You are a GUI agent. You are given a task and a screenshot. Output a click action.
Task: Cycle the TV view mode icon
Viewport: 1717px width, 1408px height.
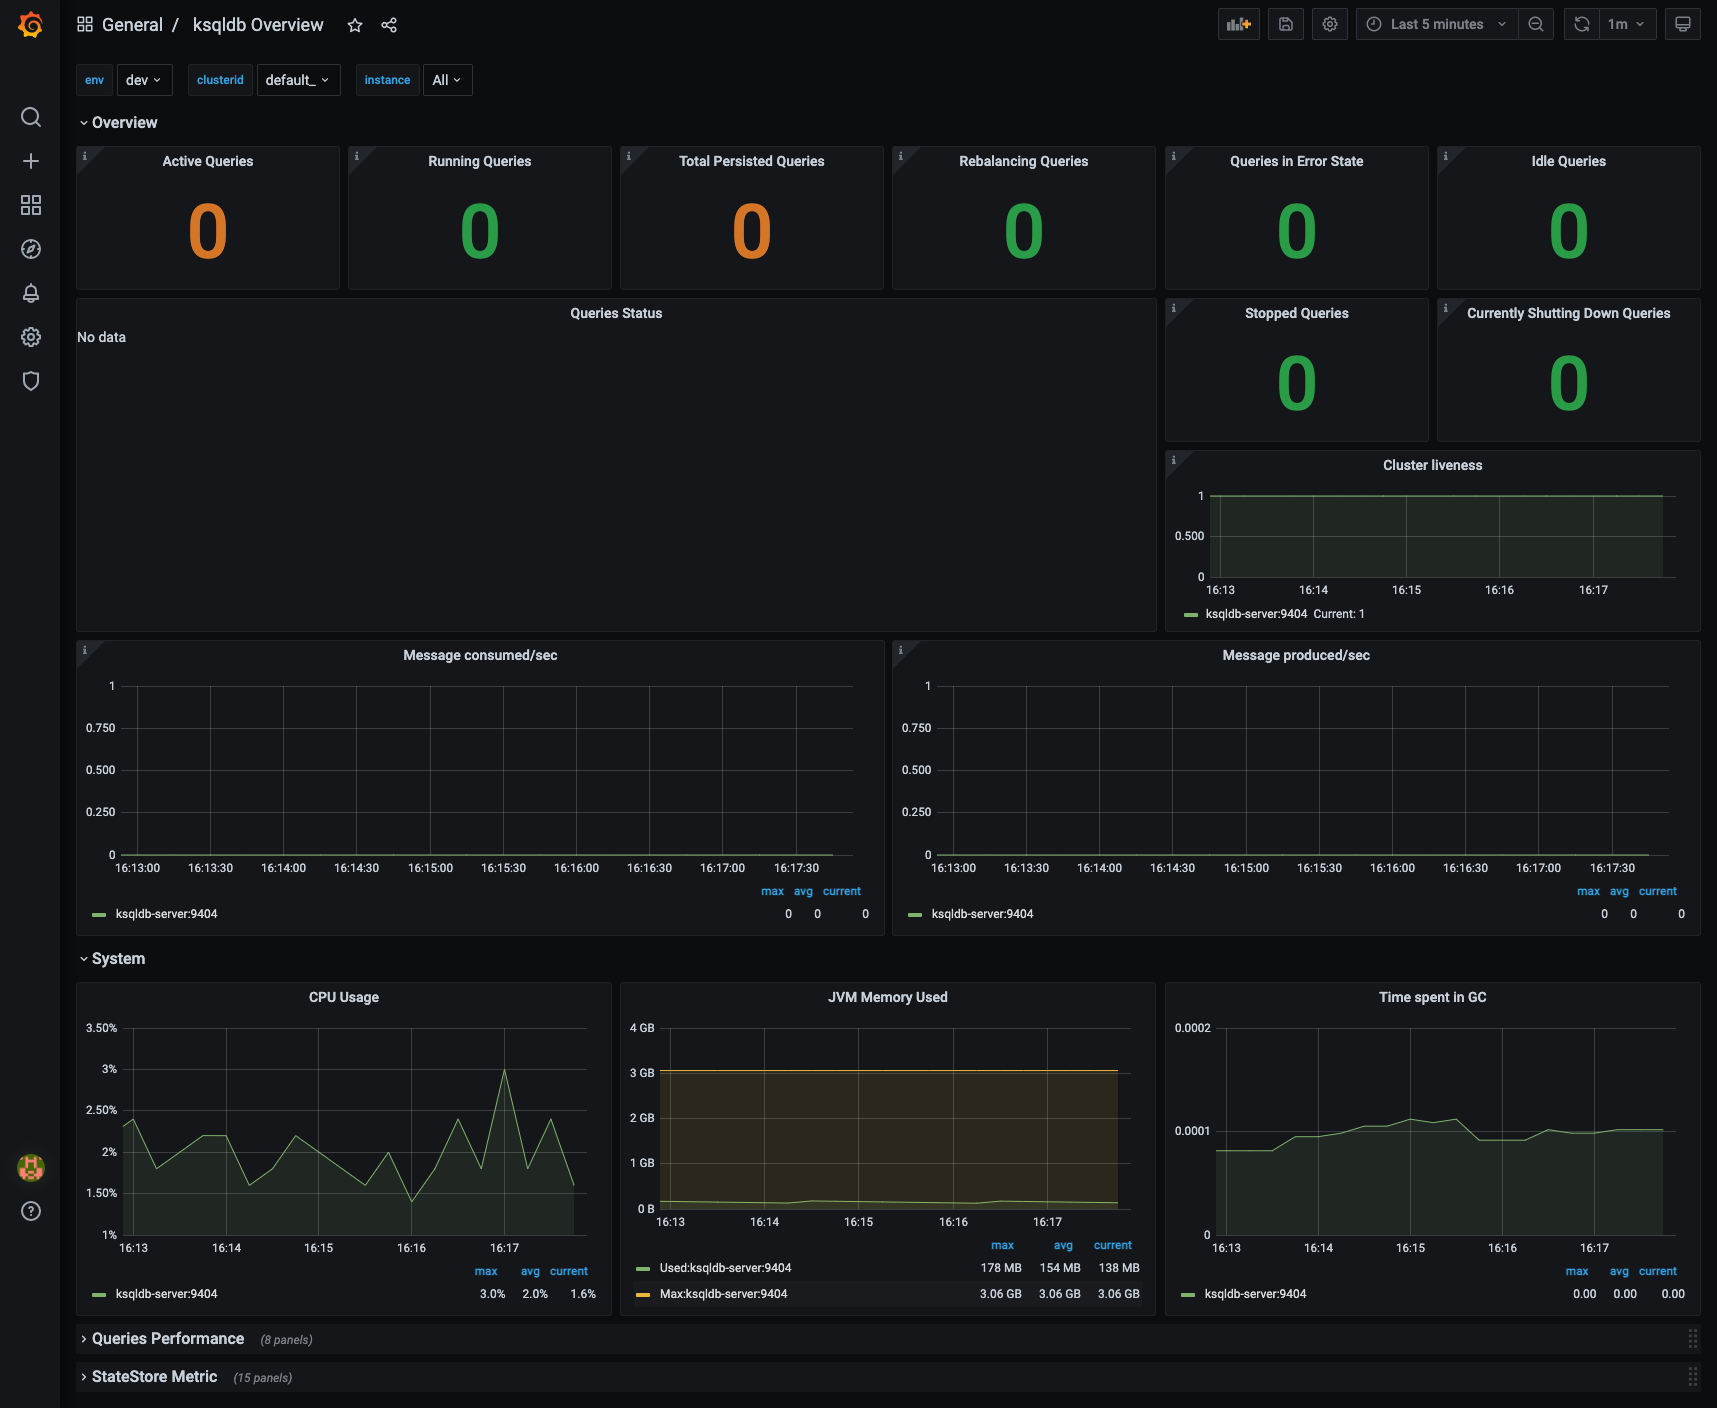point(1683,24)
